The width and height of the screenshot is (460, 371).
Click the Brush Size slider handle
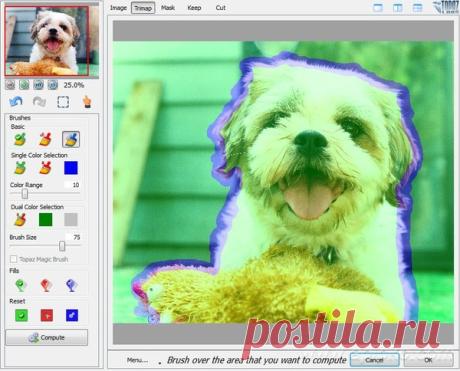coord(62,246)
